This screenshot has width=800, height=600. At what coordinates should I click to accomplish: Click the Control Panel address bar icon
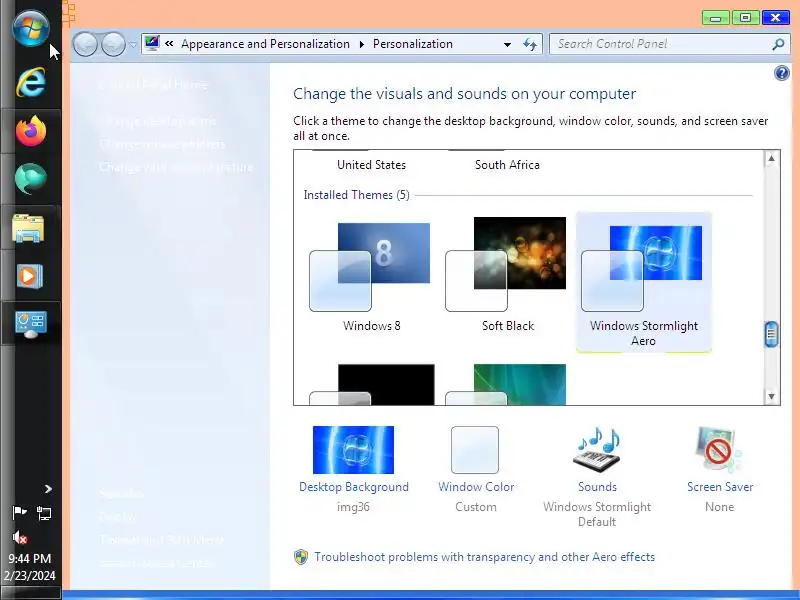click(x=152, y=43)
